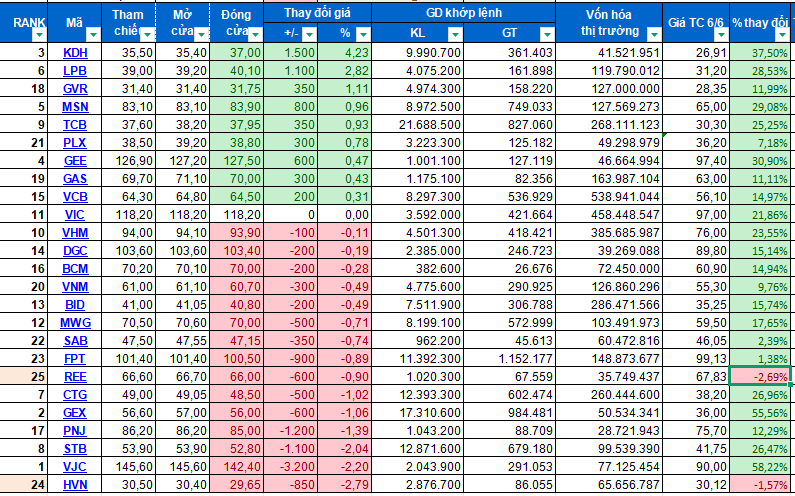
Task: Open the Mã column filter dropdown
Action: 93,35
